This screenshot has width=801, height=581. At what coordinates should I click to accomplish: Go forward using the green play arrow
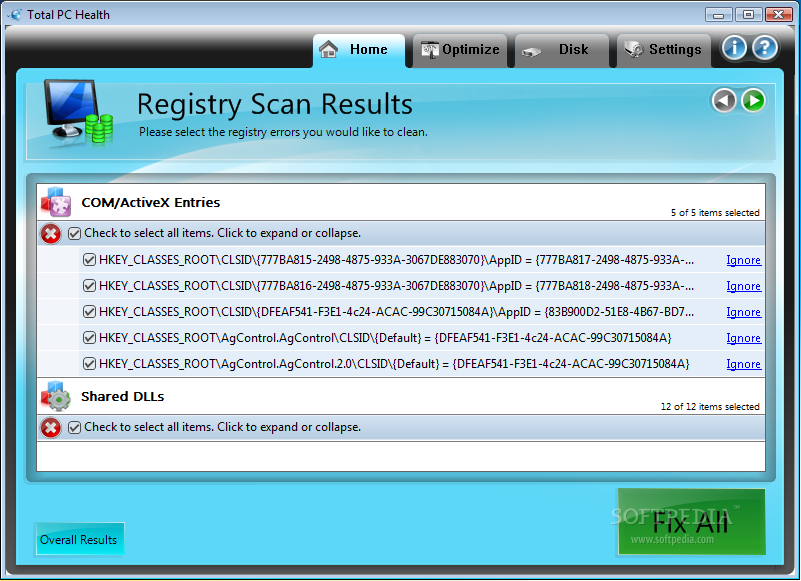point(753,100)
